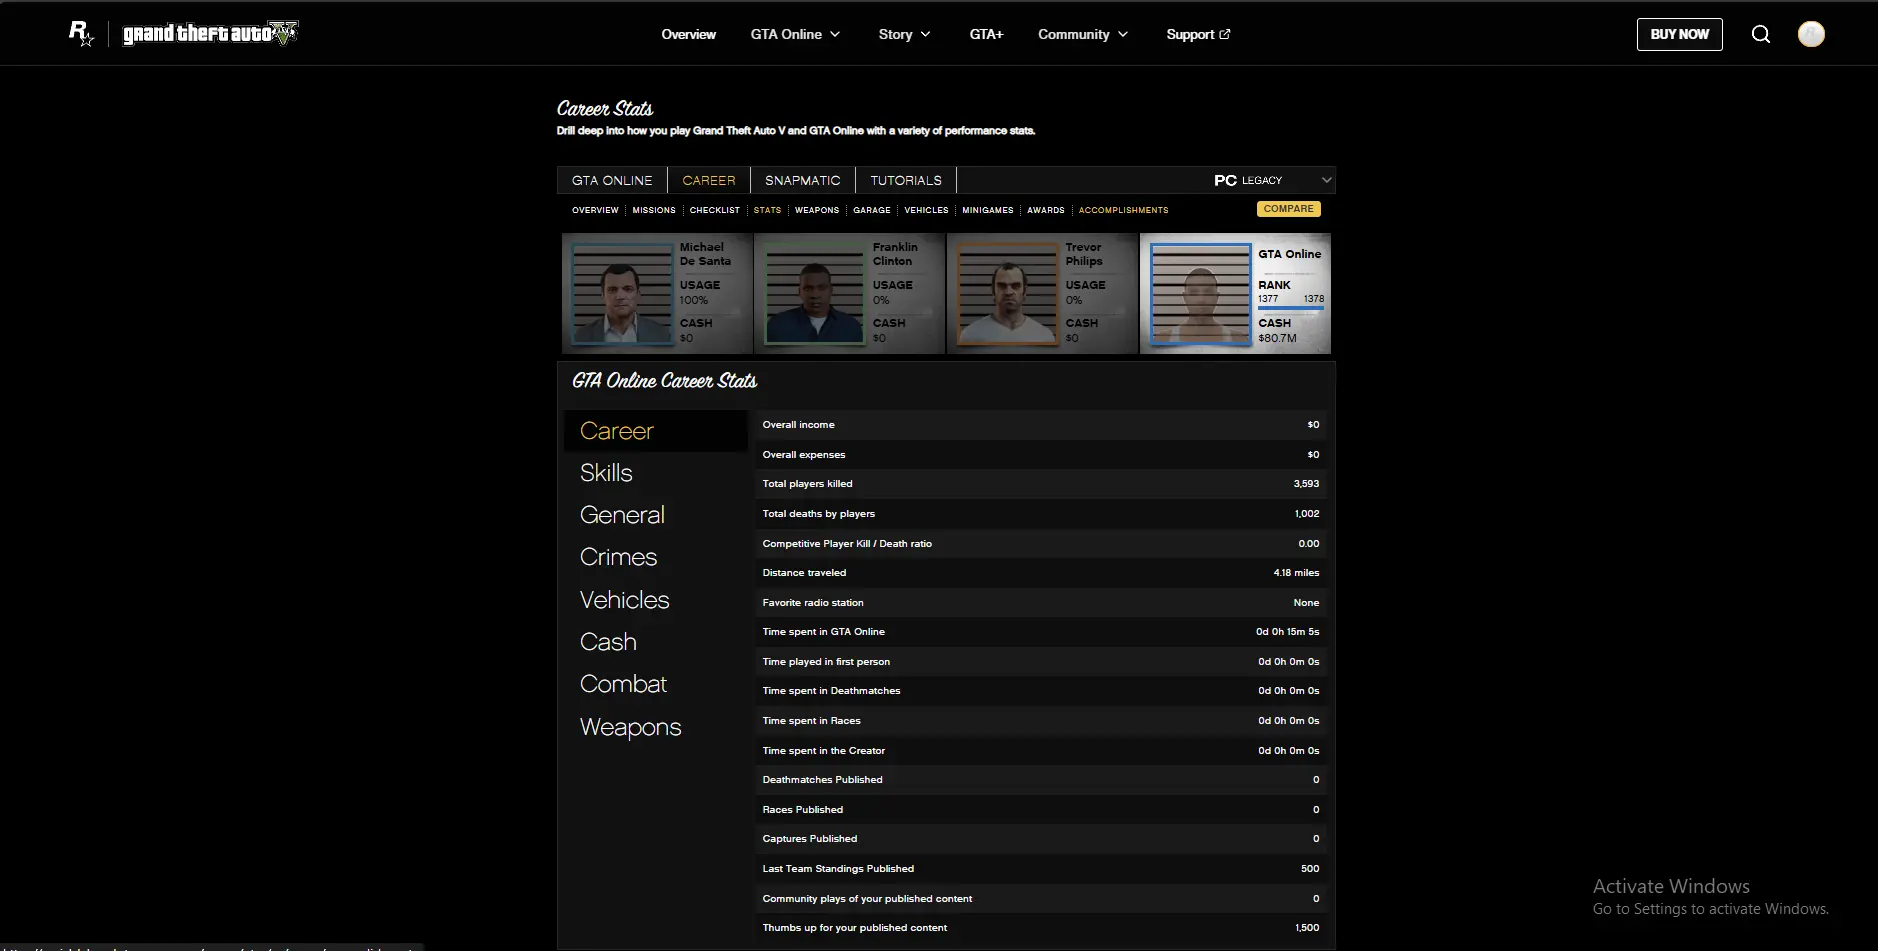
Task: Select Michael De Santa character card
Action: click(656, 293)
